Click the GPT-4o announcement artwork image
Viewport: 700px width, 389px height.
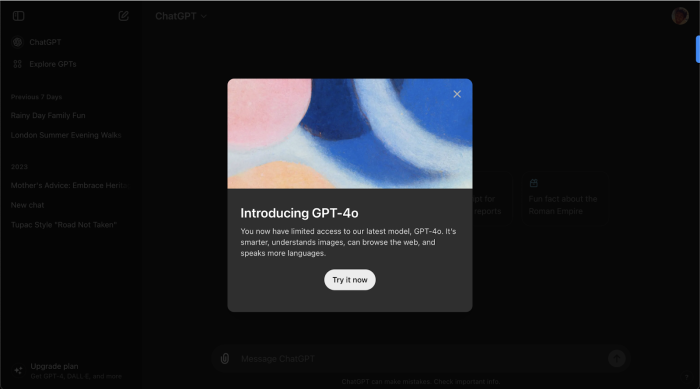click(x=350, y=134)
